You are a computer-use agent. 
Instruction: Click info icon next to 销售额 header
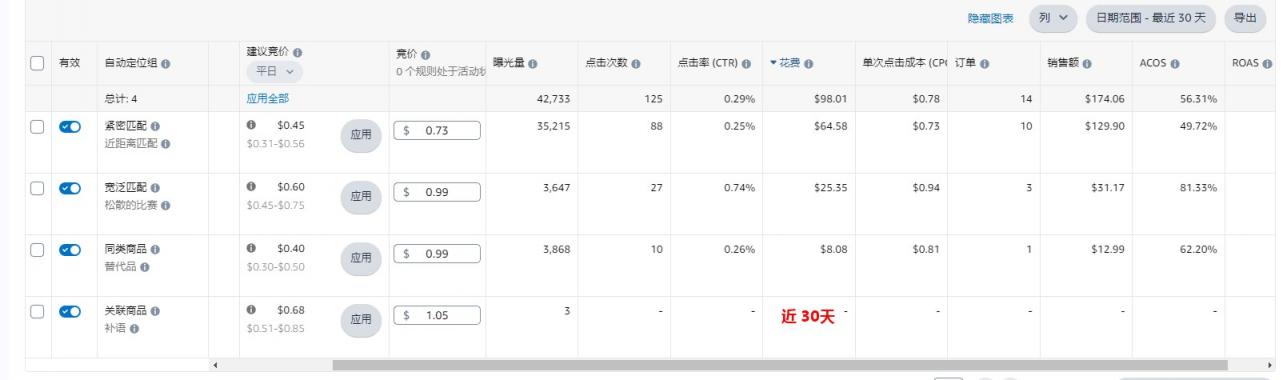pyautogui.click(x=1084, y=64)
